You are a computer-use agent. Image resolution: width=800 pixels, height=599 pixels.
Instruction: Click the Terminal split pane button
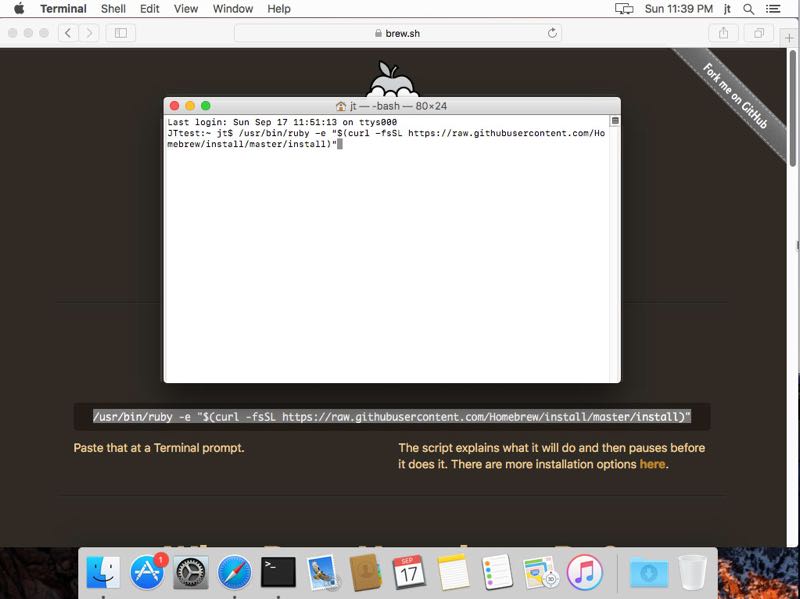point(615,121)
